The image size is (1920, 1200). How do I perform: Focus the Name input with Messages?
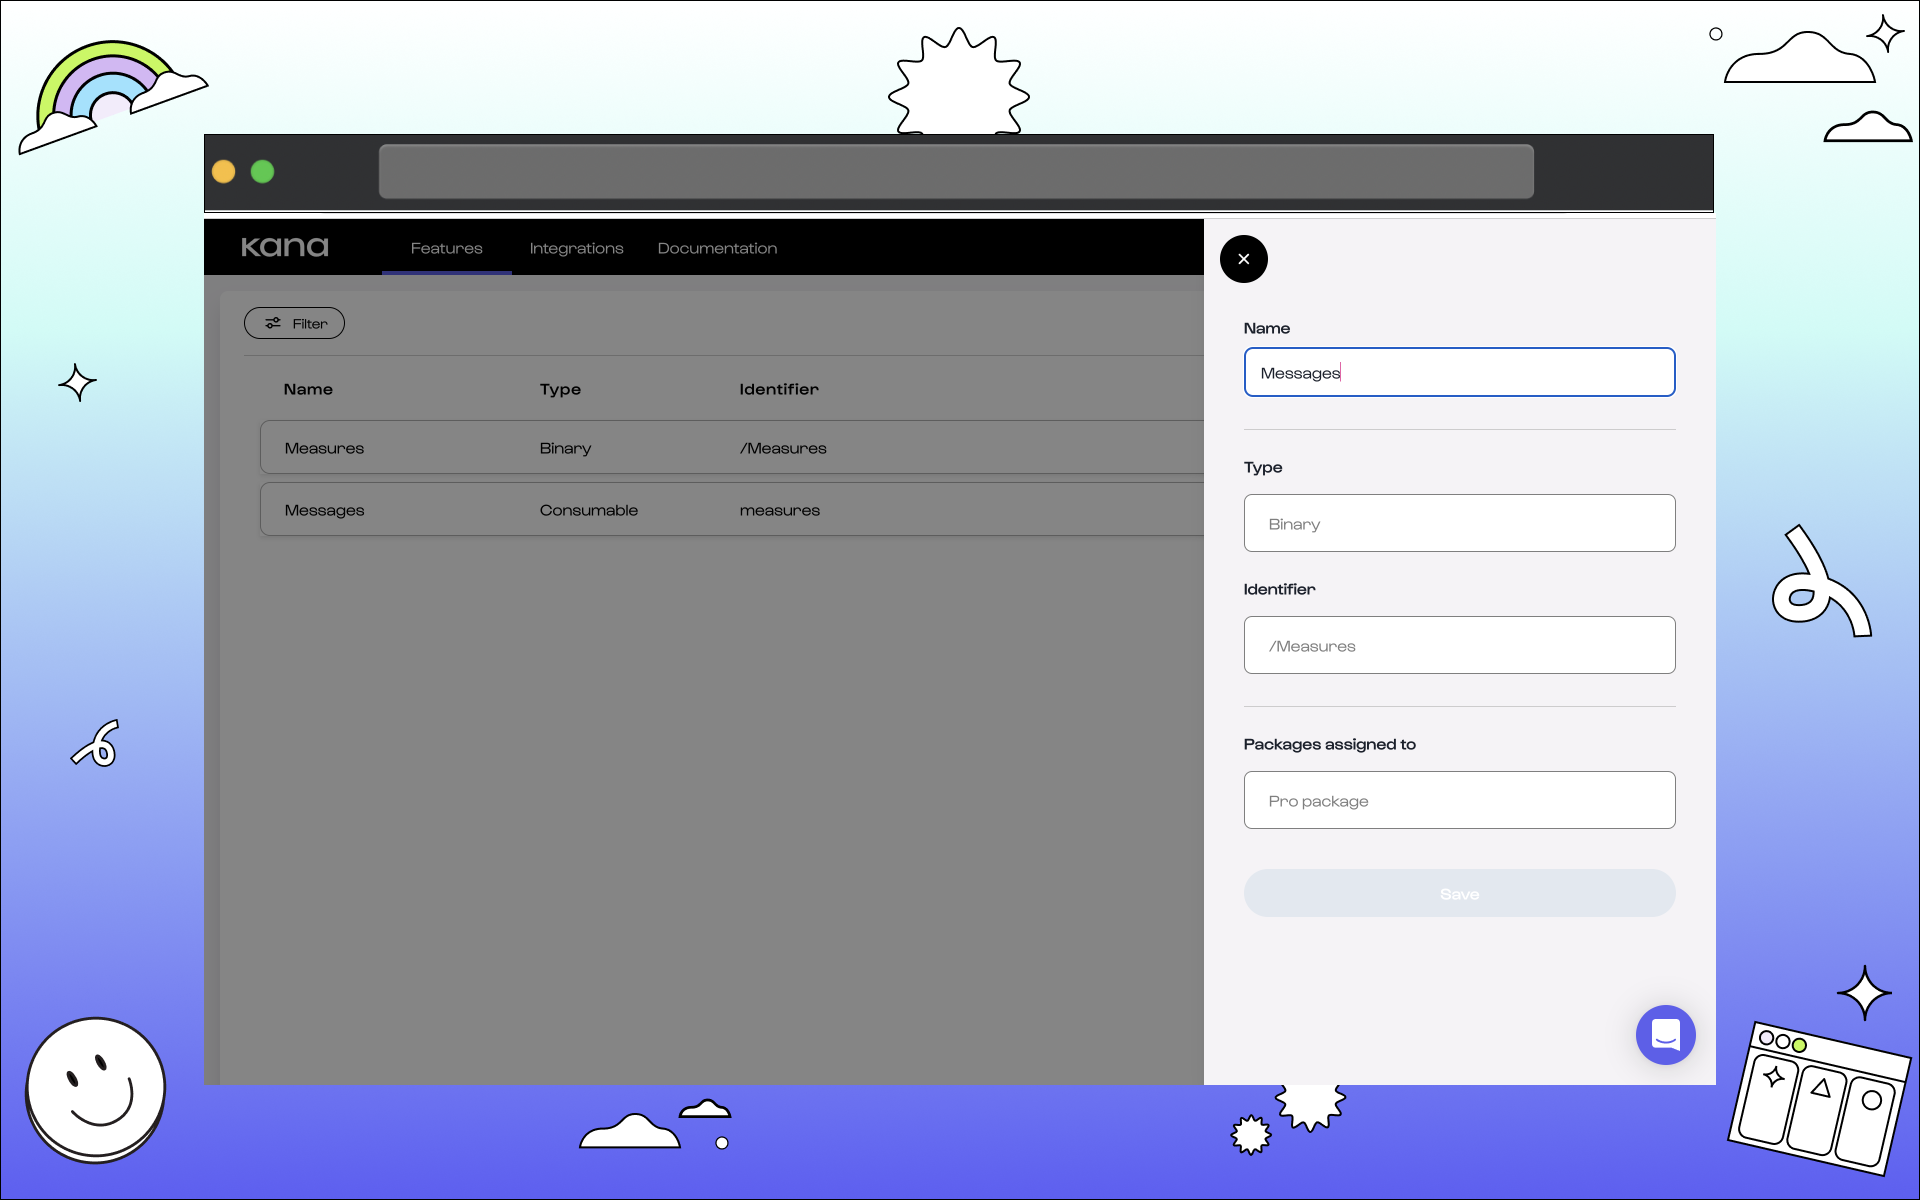[1459, 372]
